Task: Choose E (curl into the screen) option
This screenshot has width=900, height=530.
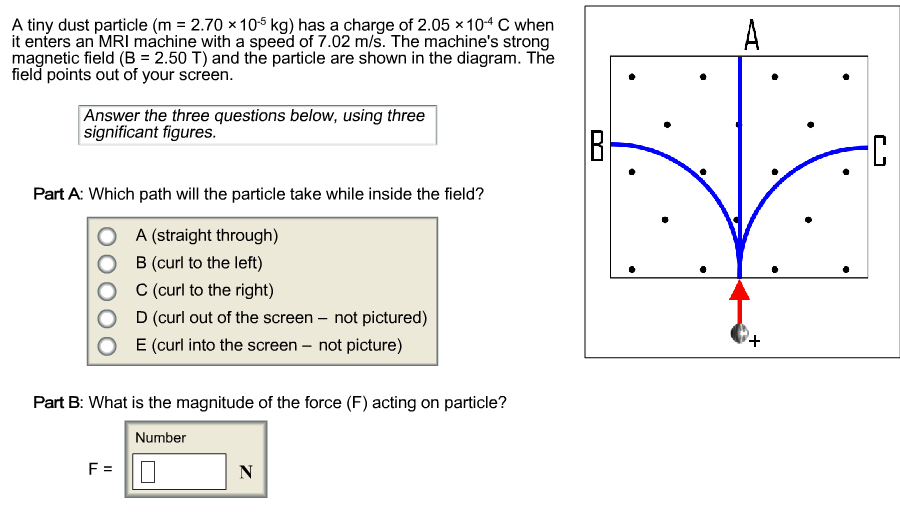Action: (107, 346)
